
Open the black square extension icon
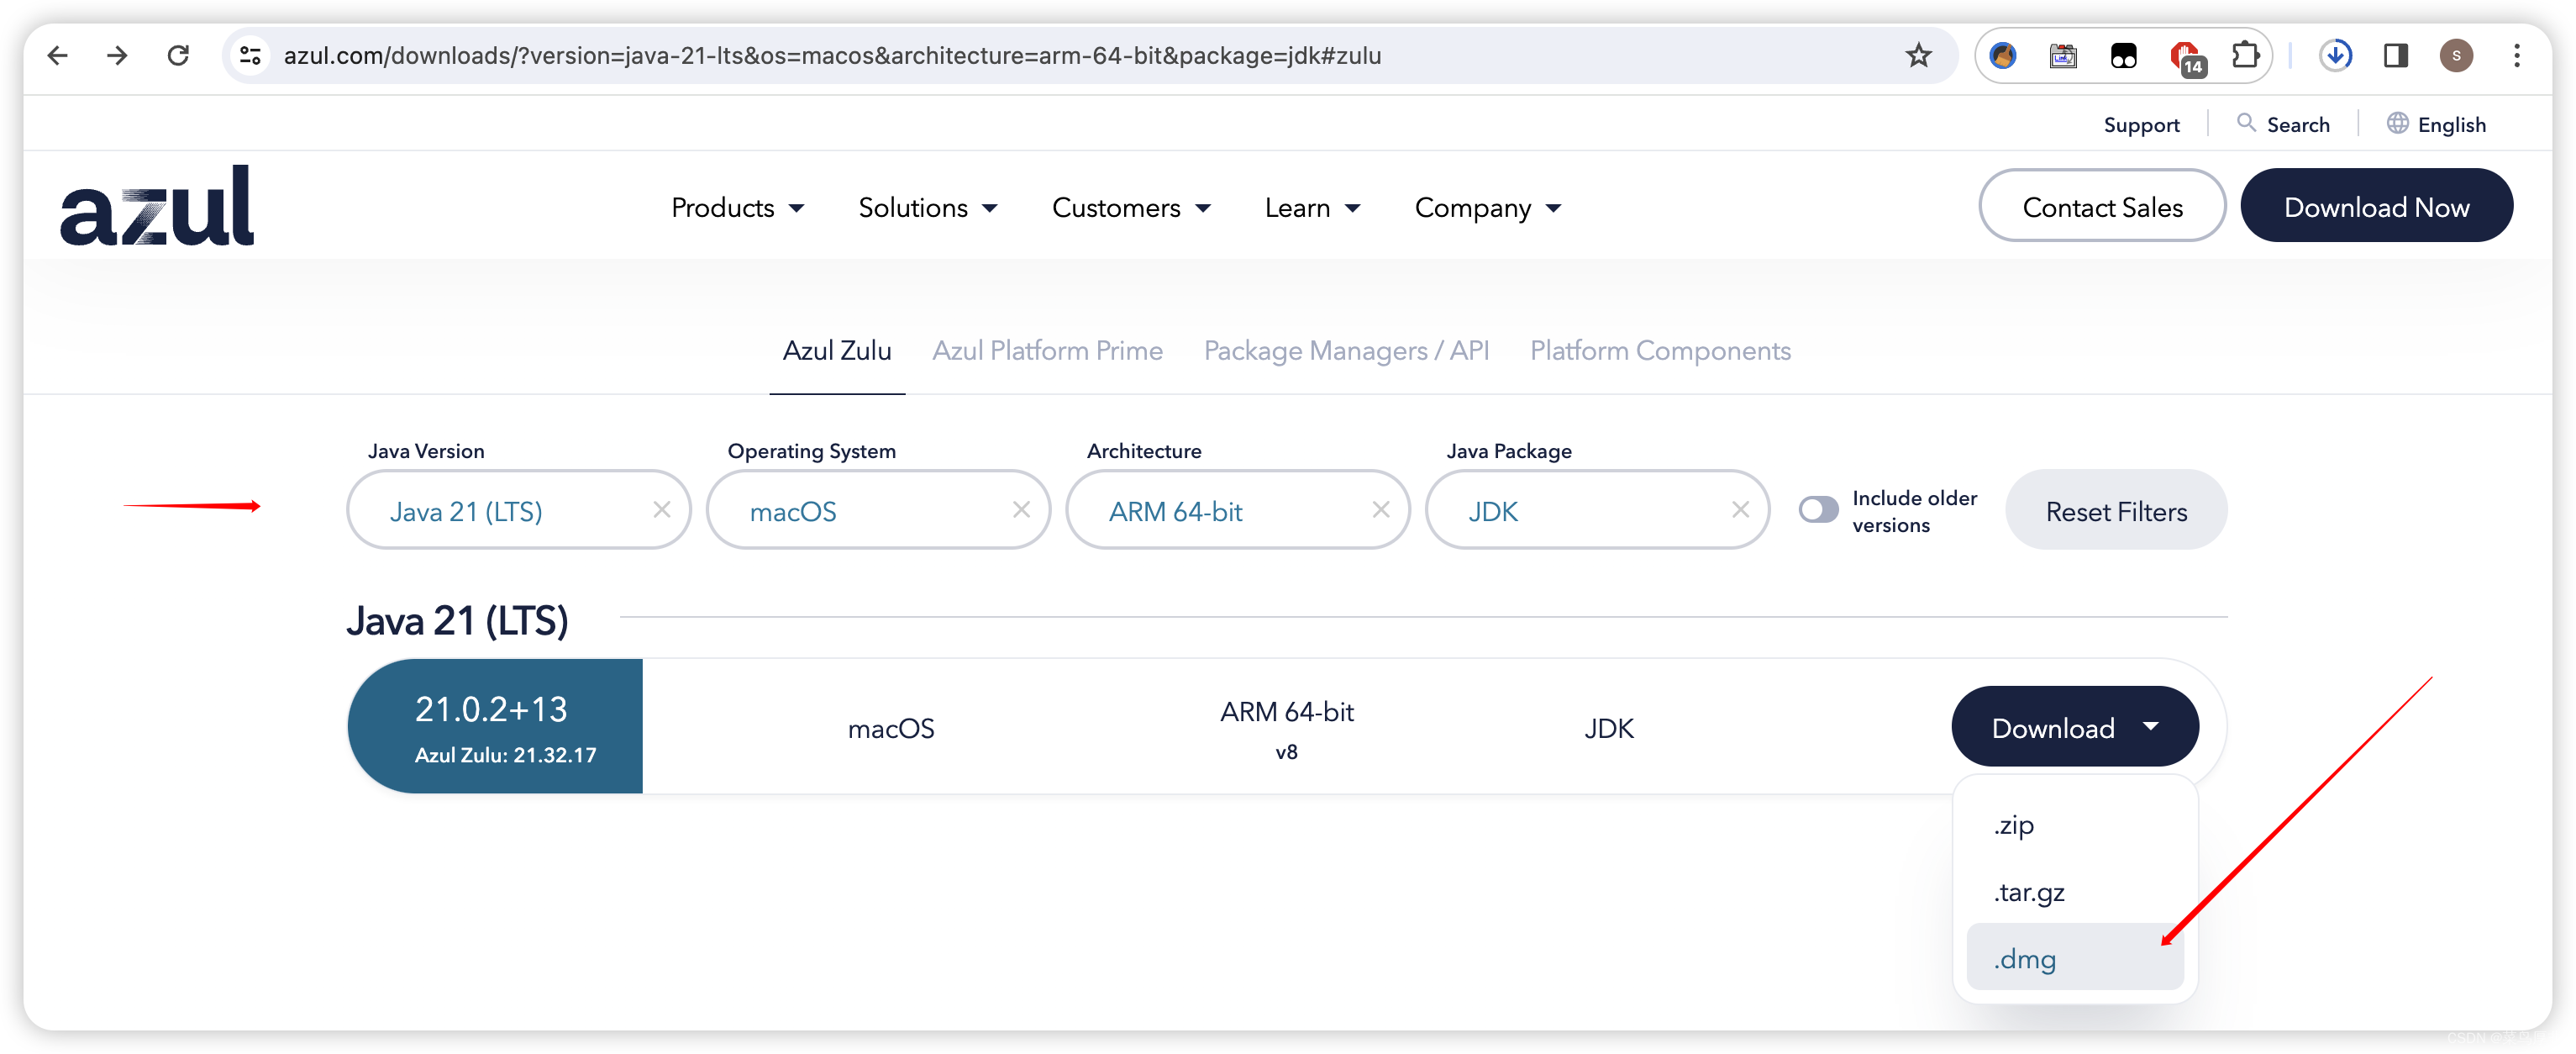click(x=2124, y=55)
